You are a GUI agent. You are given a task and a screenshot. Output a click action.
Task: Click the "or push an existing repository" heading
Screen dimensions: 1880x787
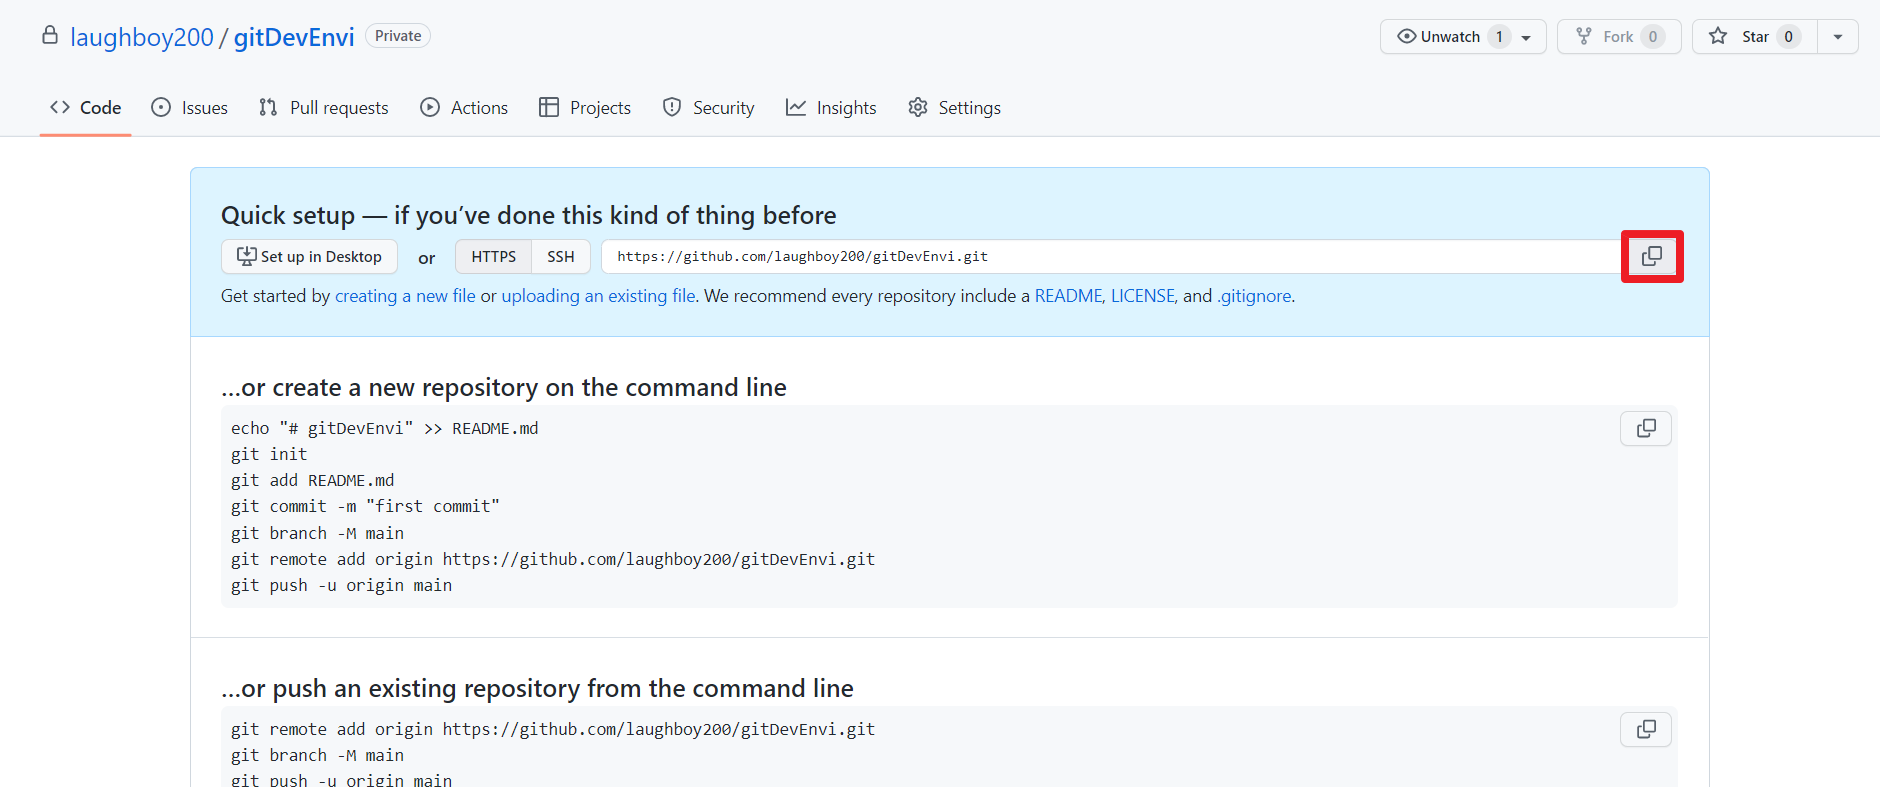537,688
